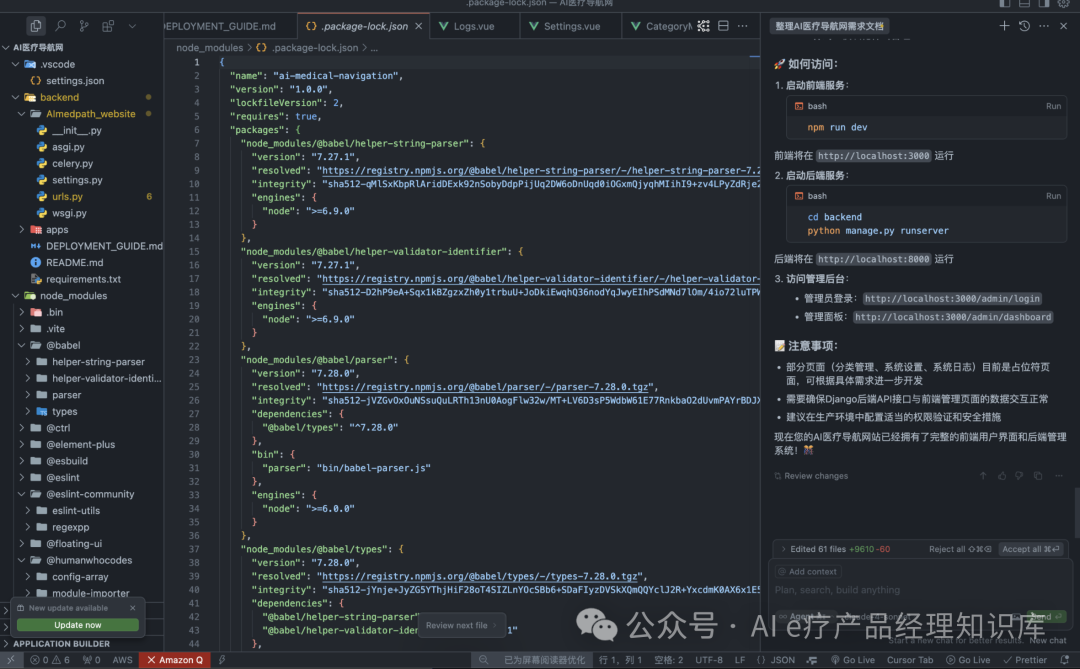Click Review changes in chat

811,475
